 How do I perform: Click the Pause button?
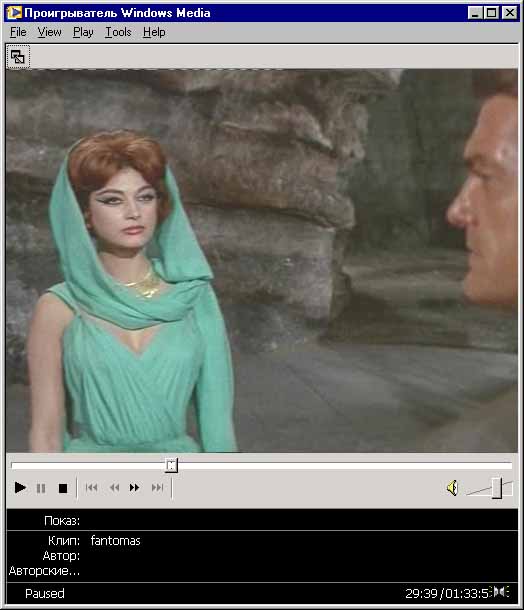41,488
